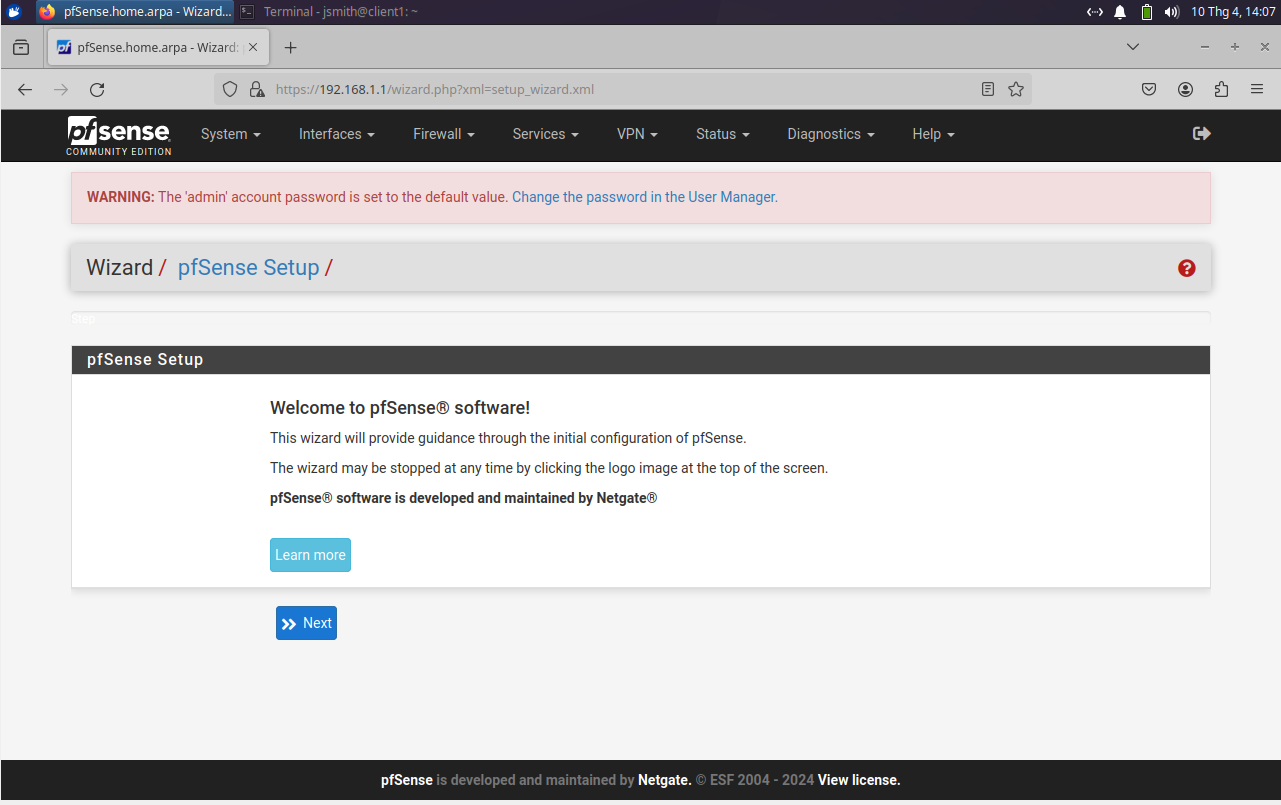Screen dimensions: 1281x805
Task: Click the browser Forward arrow
Action: [x=61, y=89]
